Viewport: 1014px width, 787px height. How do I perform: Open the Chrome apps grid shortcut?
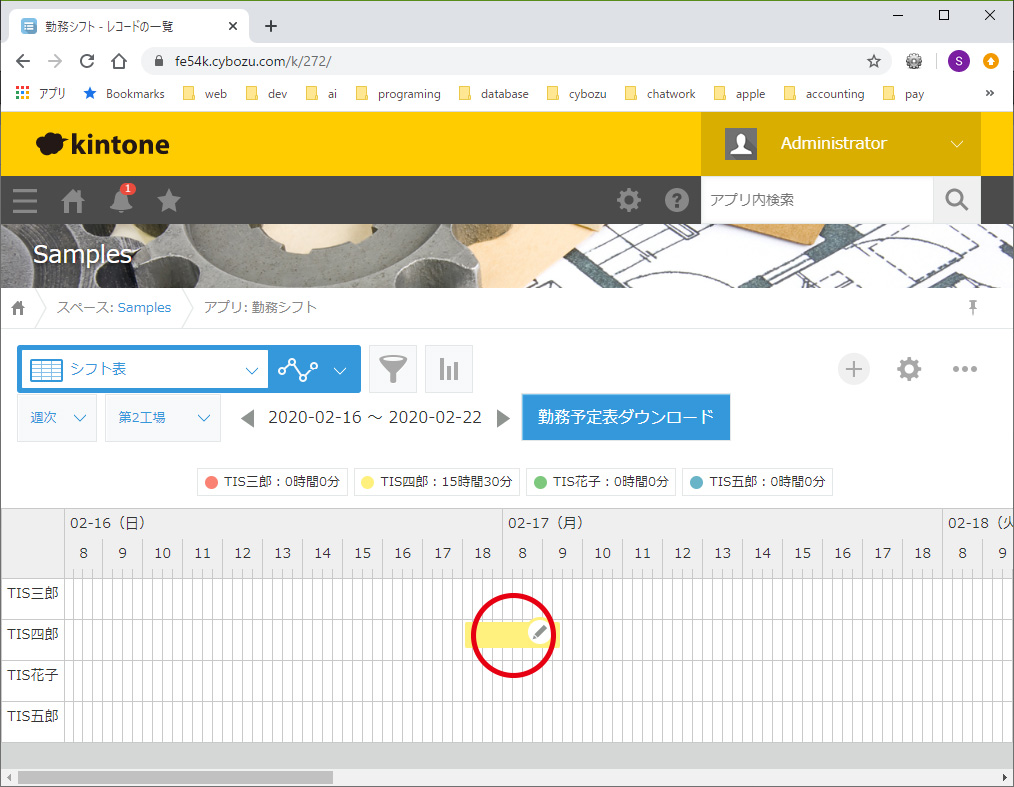tap(23, 93)
